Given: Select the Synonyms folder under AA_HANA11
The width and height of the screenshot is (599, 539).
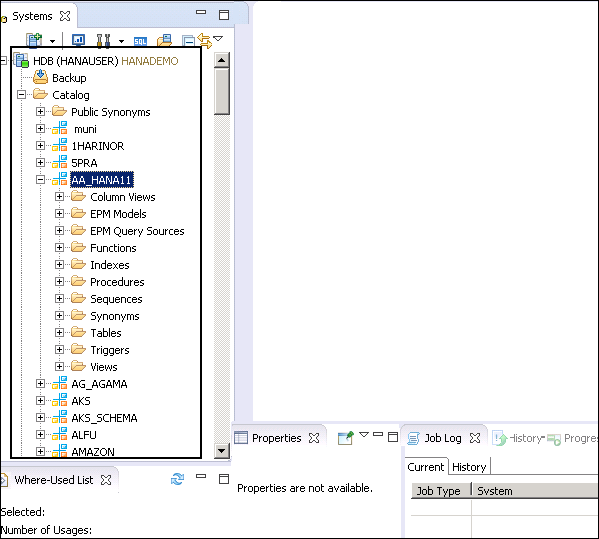Looking at the screenshot, I should point(115,316).
